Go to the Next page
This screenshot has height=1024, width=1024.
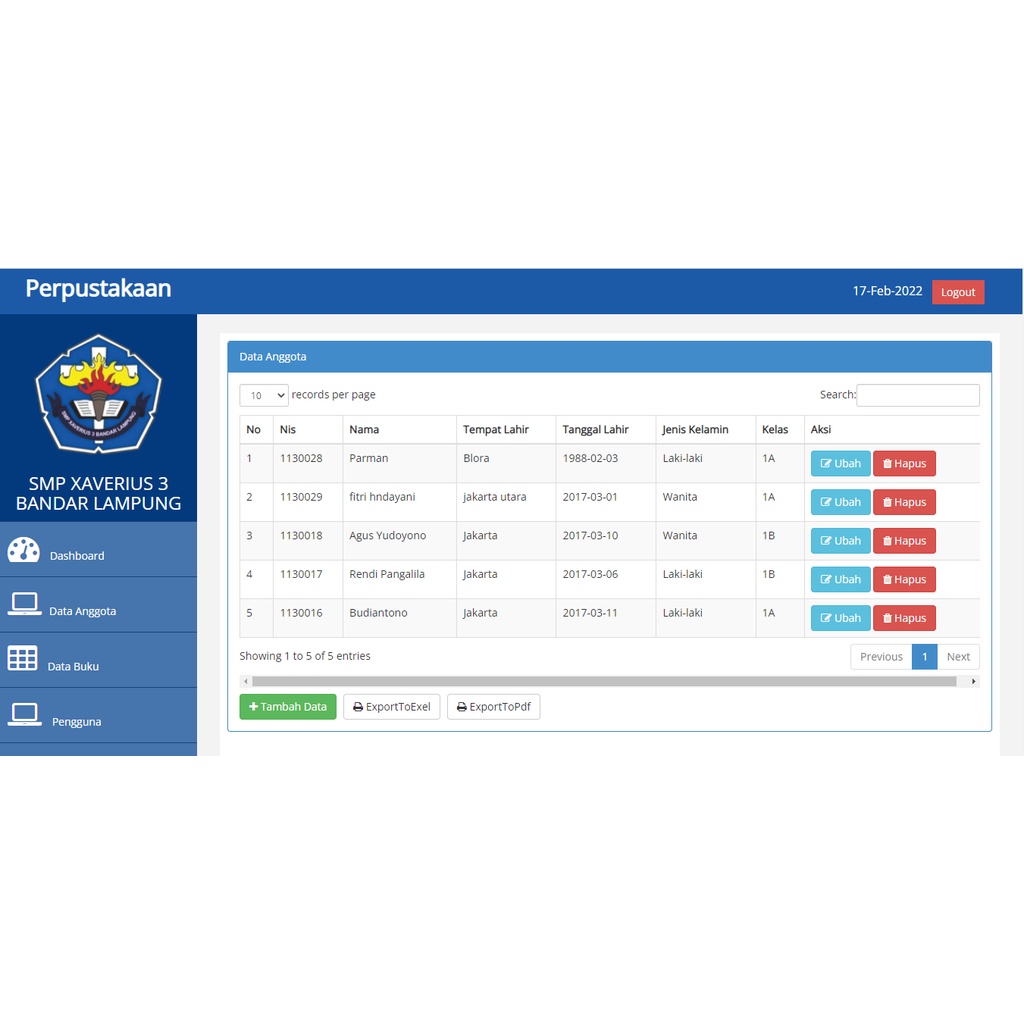(x=958, y=656)
